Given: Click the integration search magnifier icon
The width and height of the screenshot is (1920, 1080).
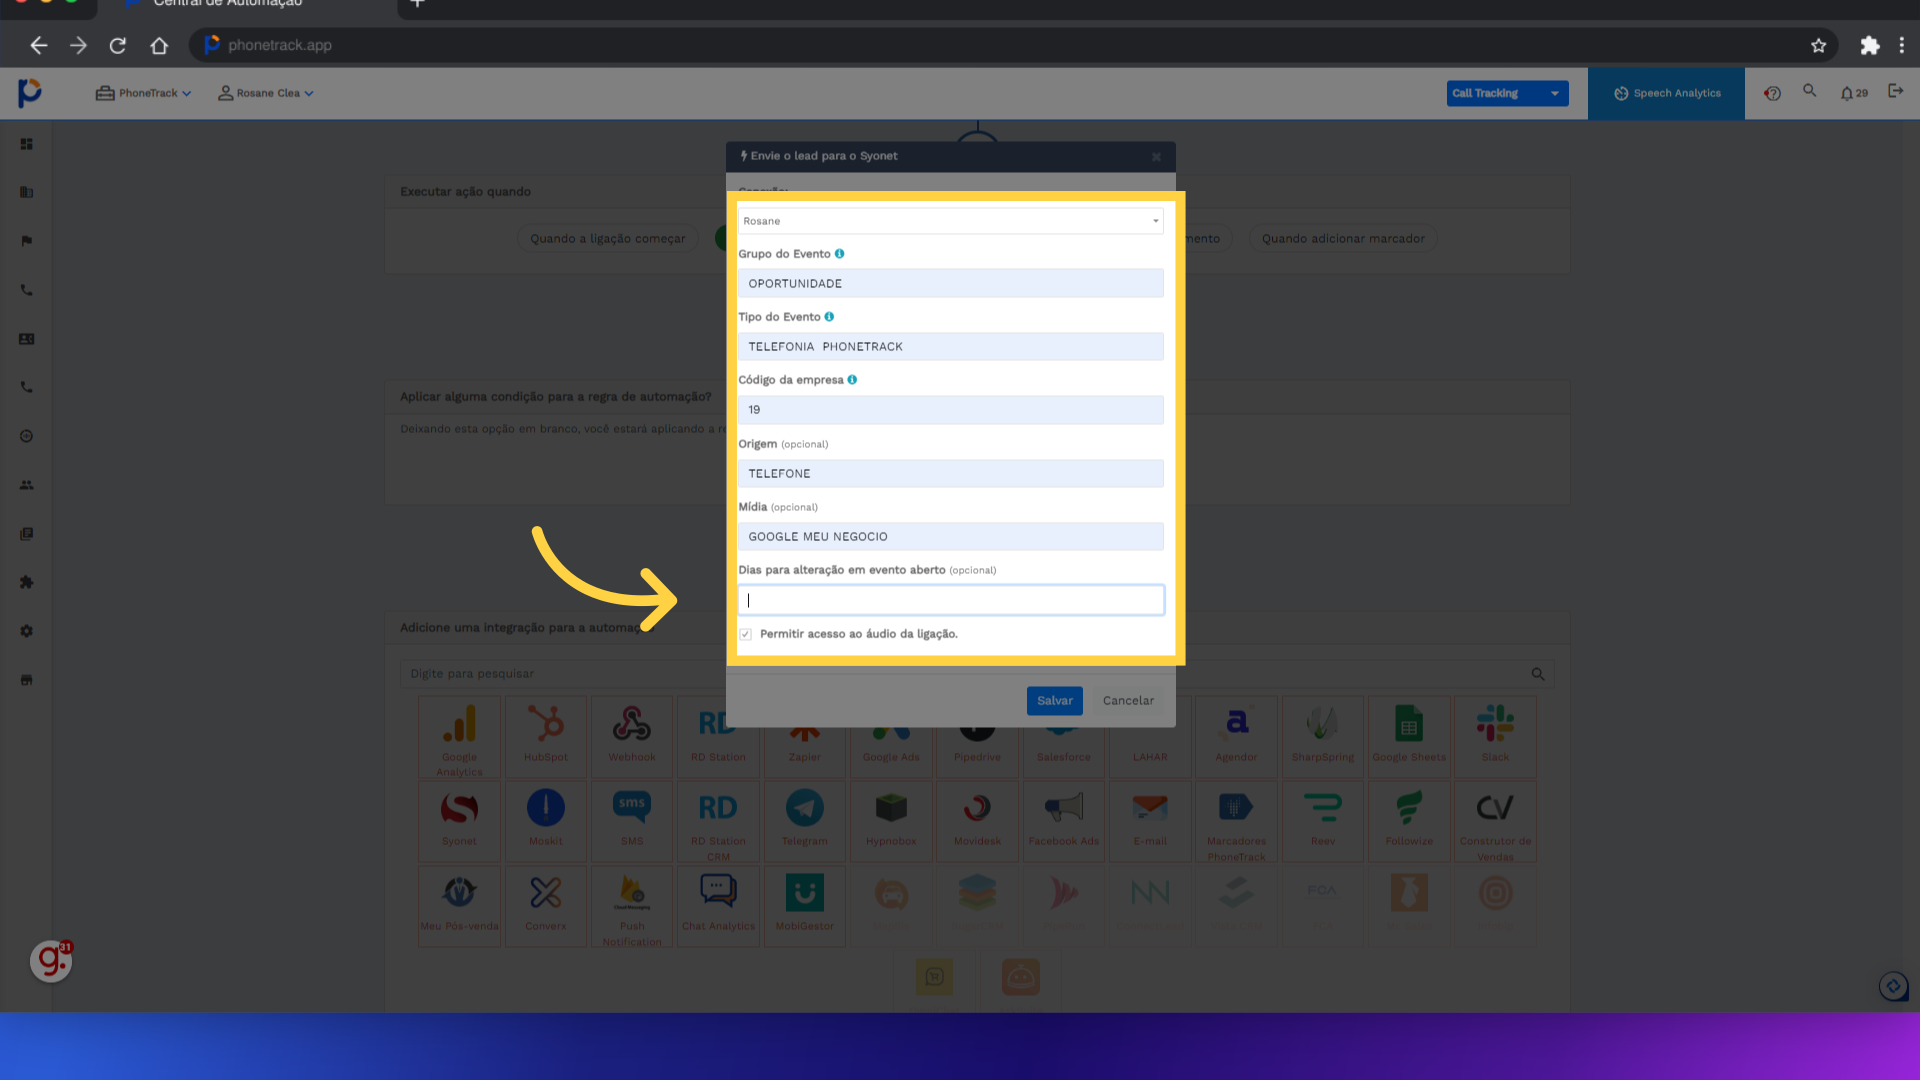Looking at the screenshot, I should click(x=1538, y=674).
